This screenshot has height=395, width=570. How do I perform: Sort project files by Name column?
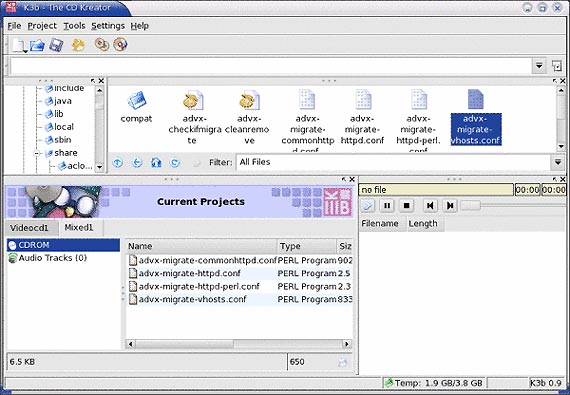[x=201, y=246]
